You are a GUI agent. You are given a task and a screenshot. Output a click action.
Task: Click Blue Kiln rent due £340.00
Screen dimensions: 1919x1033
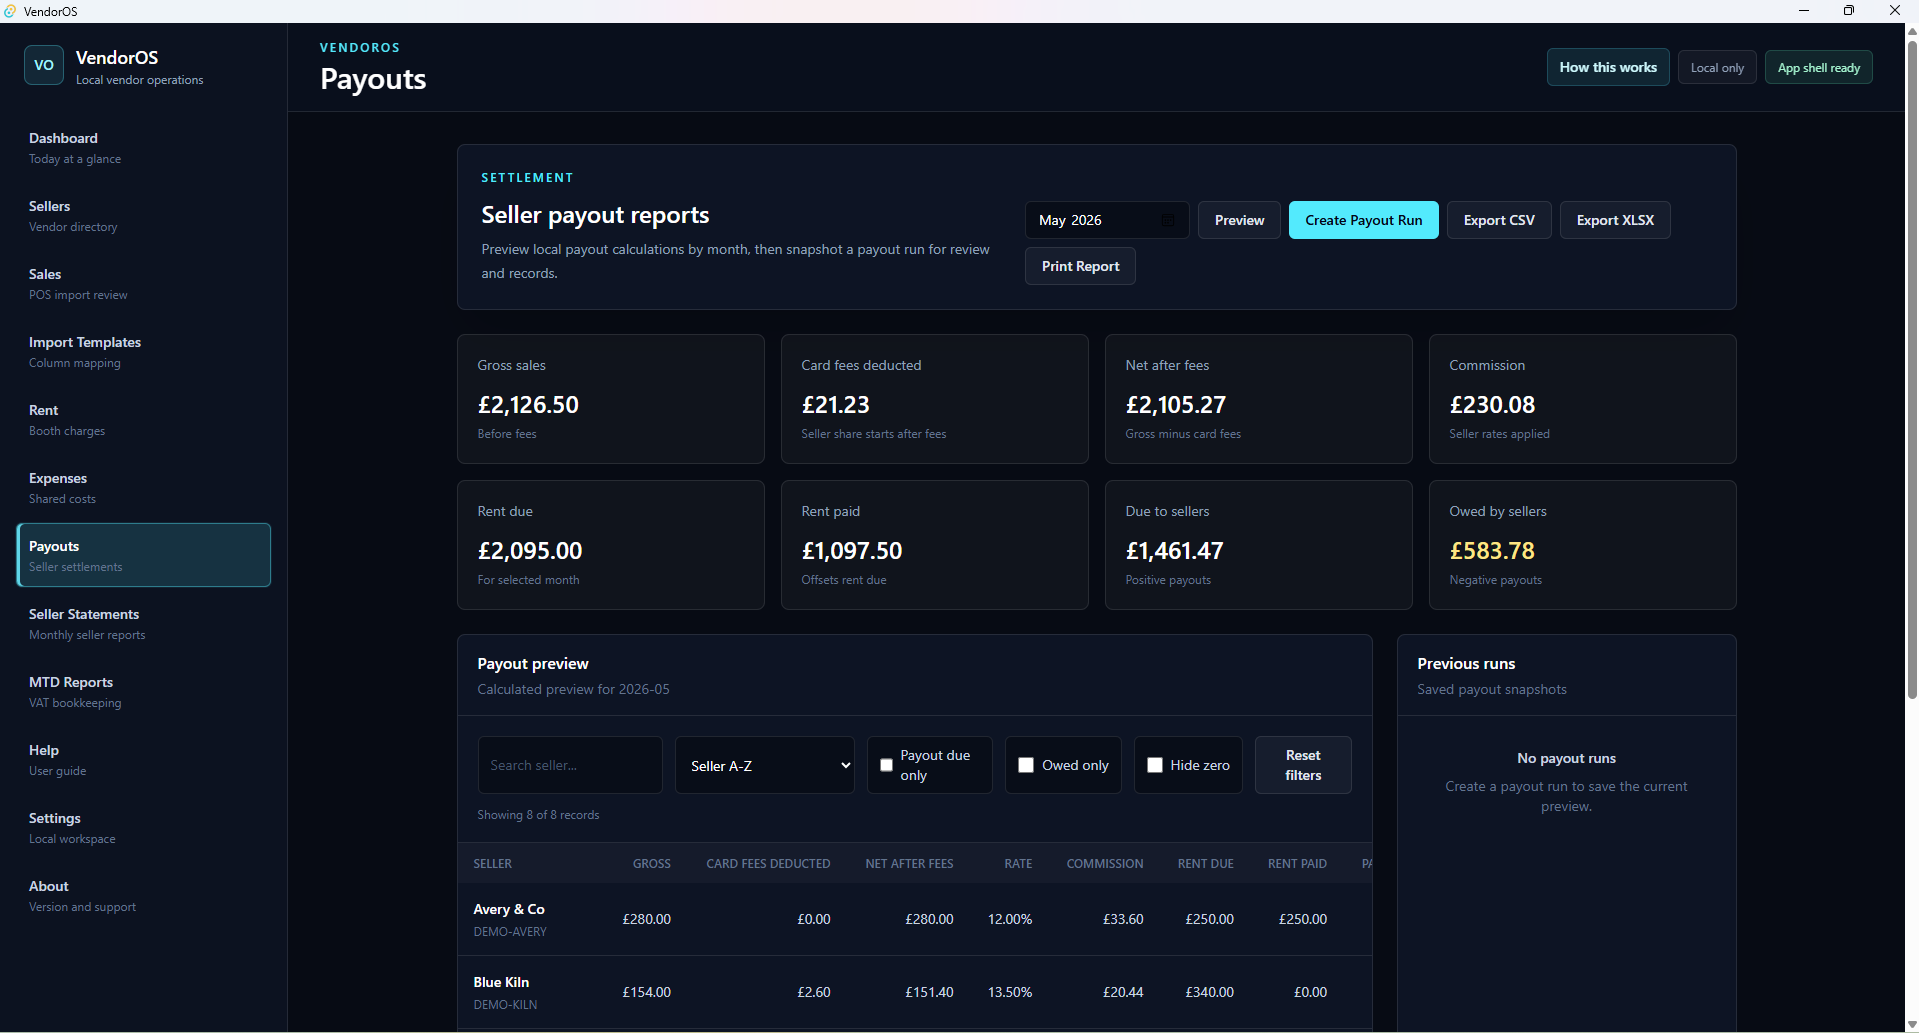(1209, 992)
